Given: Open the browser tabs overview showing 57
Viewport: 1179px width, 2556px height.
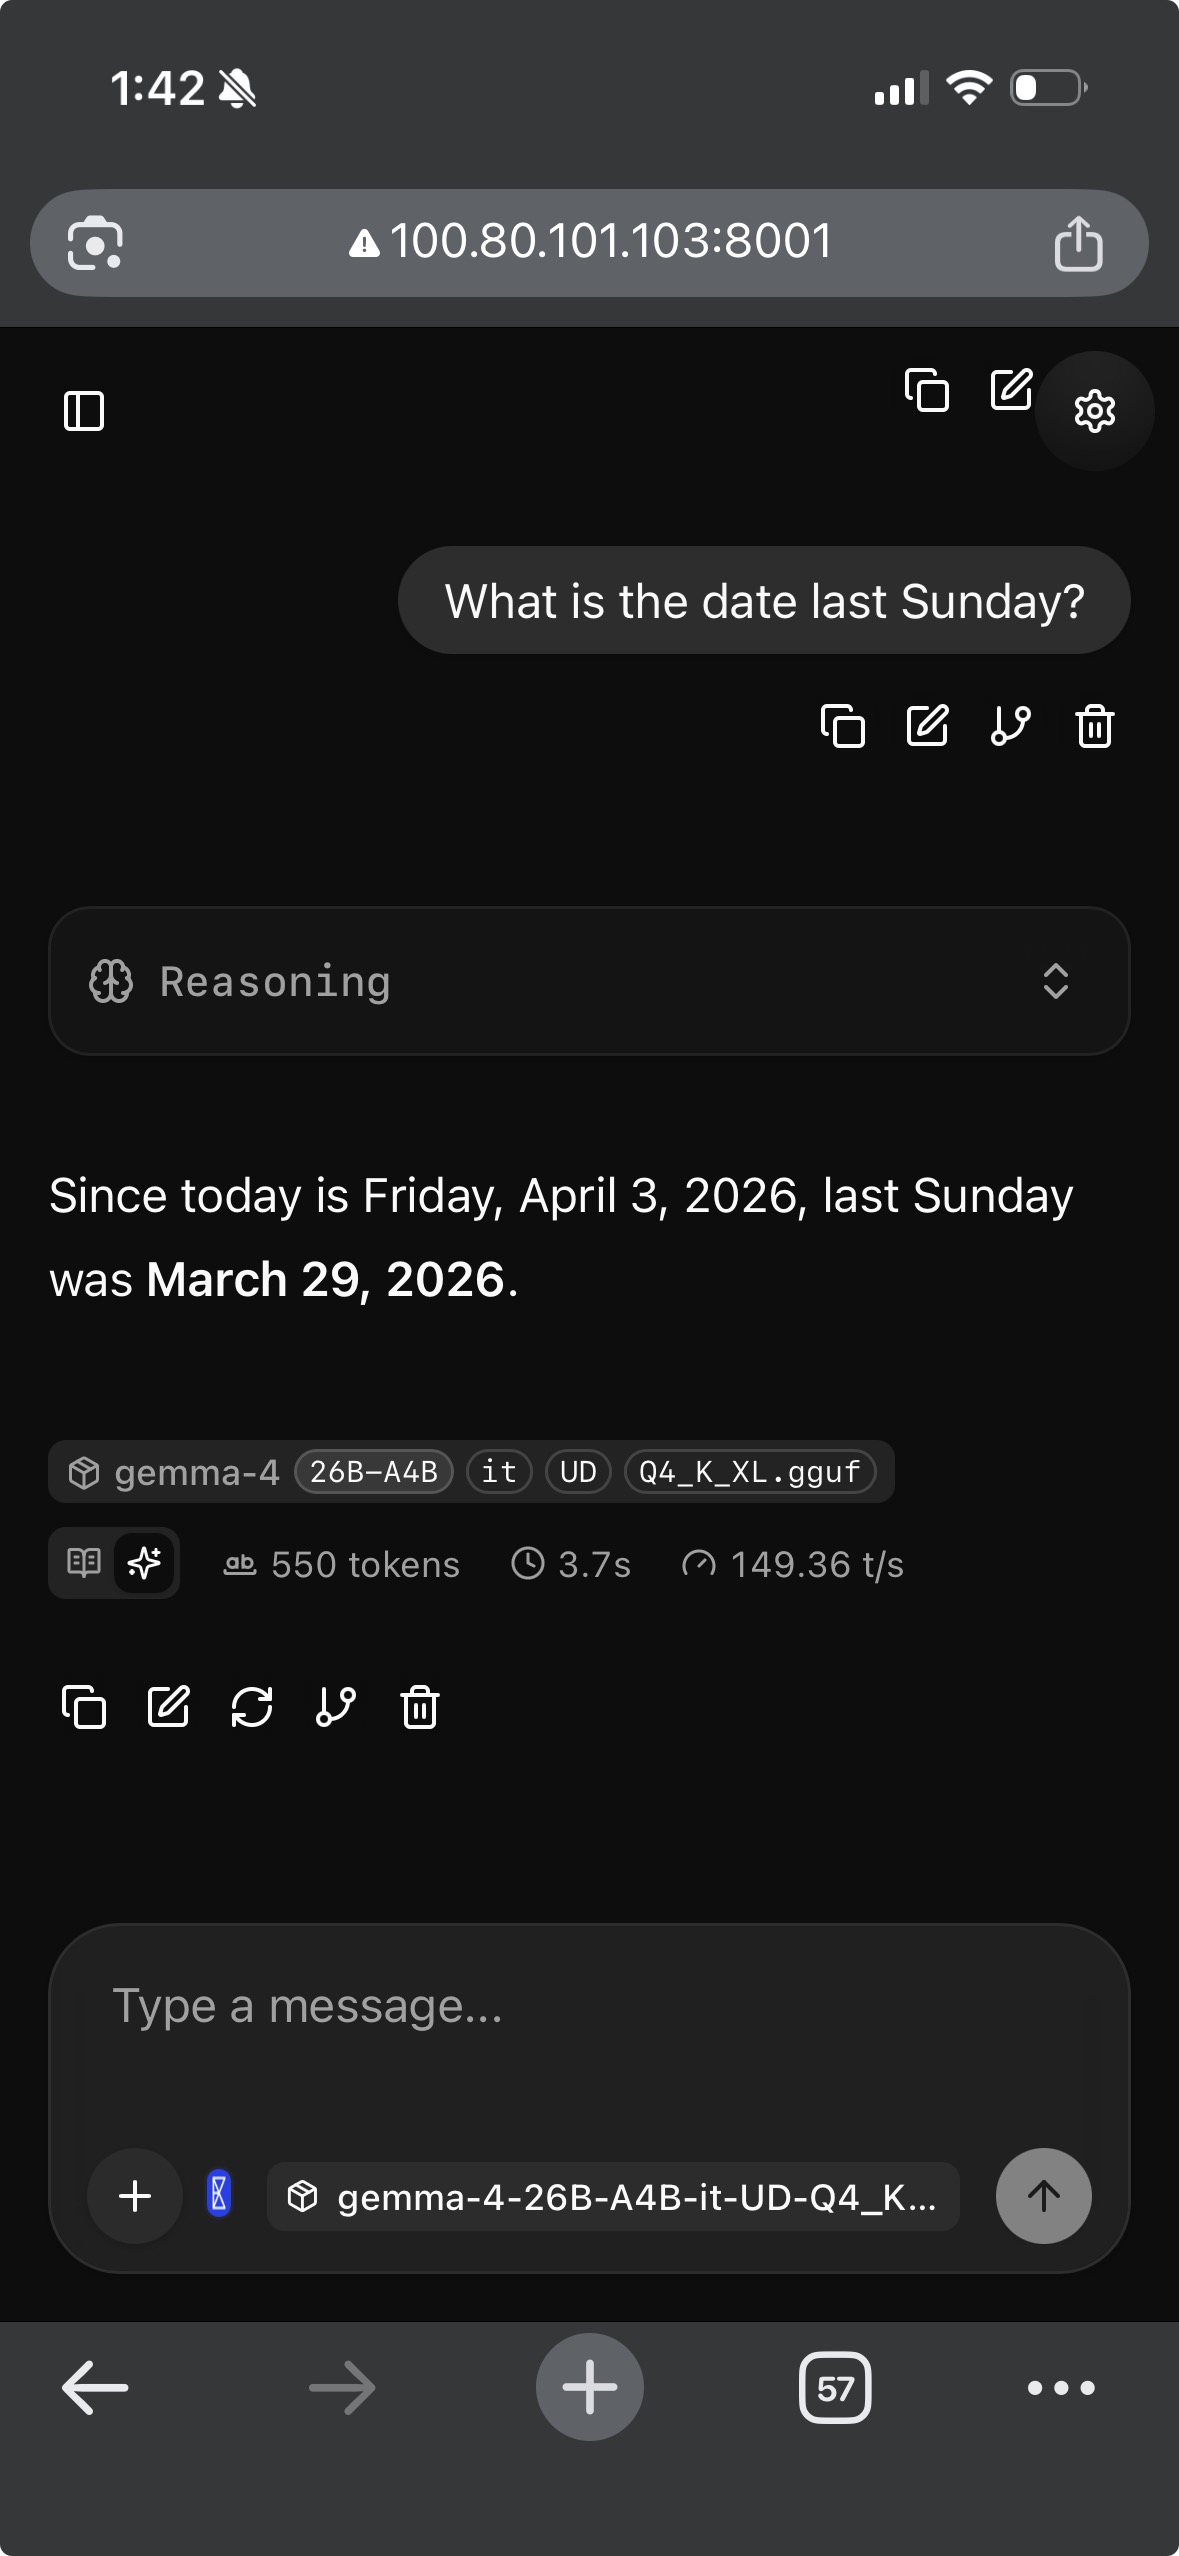Looking at the screenshot, I should 835,2389.
